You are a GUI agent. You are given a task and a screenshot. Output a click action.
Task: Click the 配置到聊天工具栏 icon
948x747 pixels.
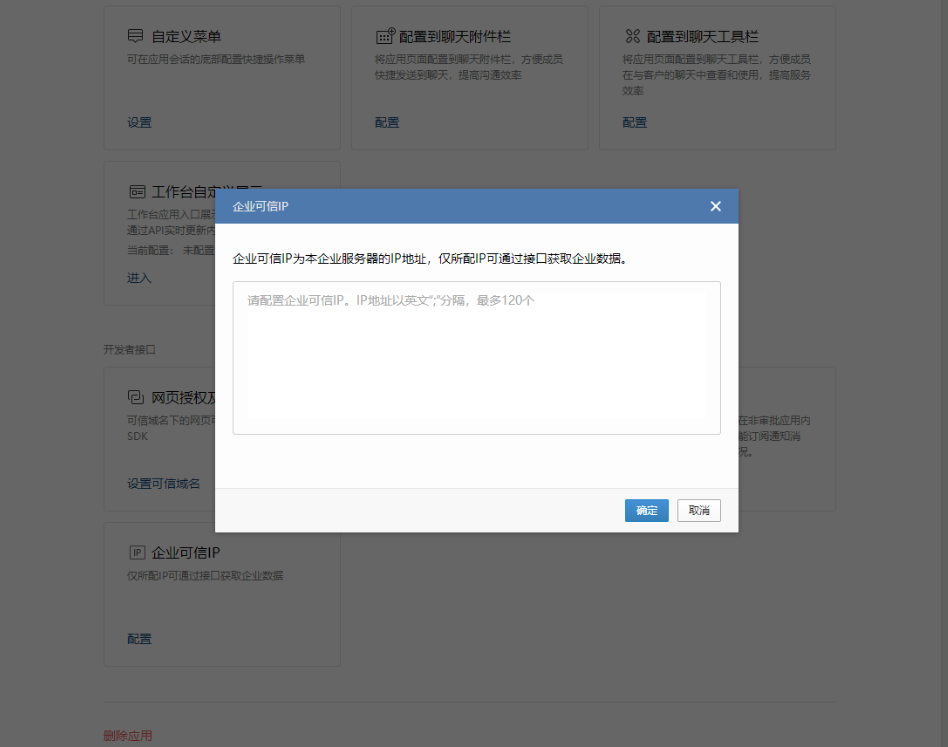(632, 36)
